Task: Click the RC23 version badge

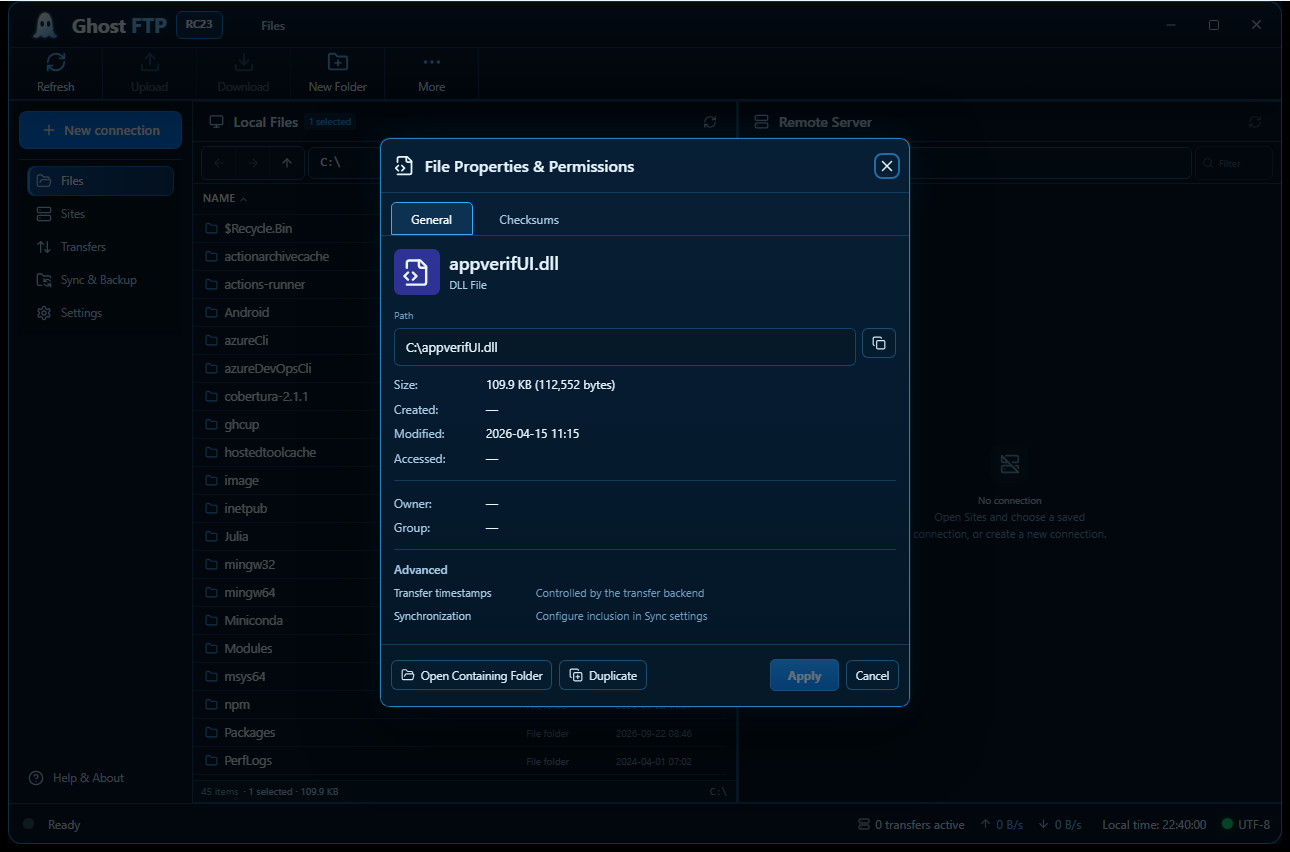Action: (199, 25)
